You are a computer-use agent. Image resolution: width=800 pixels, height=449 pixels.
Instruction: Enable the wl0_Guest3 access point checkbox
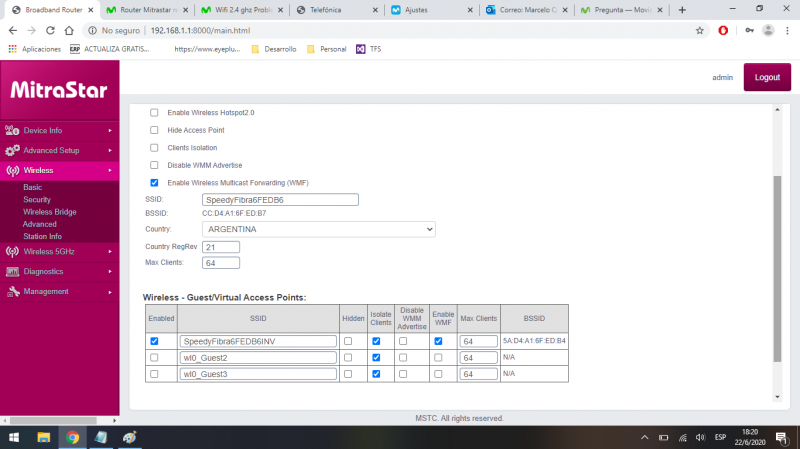pyautogui.click(x=154, y=374)
